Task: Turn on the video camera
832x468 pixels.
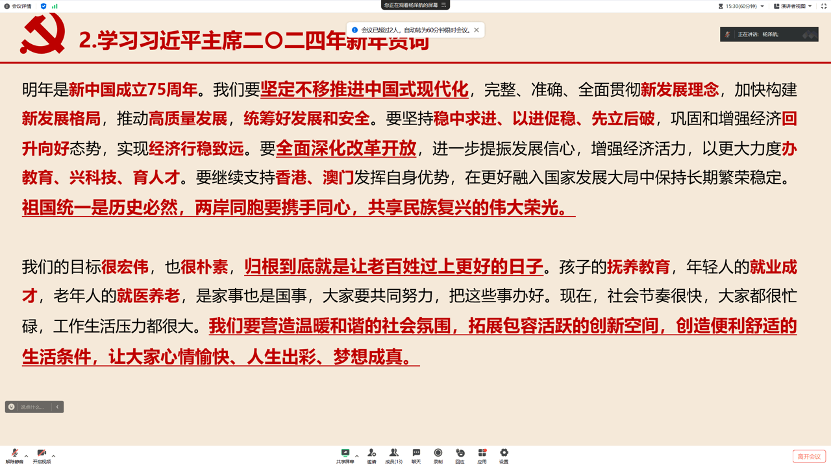Action: click(x=41, y=453)
